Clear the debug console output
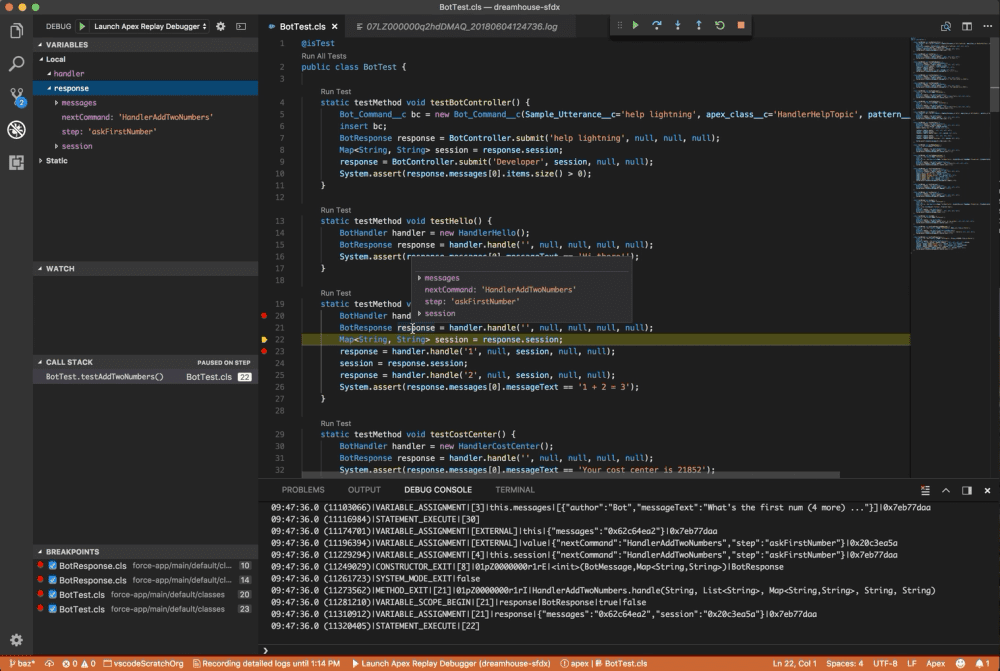 925,490
